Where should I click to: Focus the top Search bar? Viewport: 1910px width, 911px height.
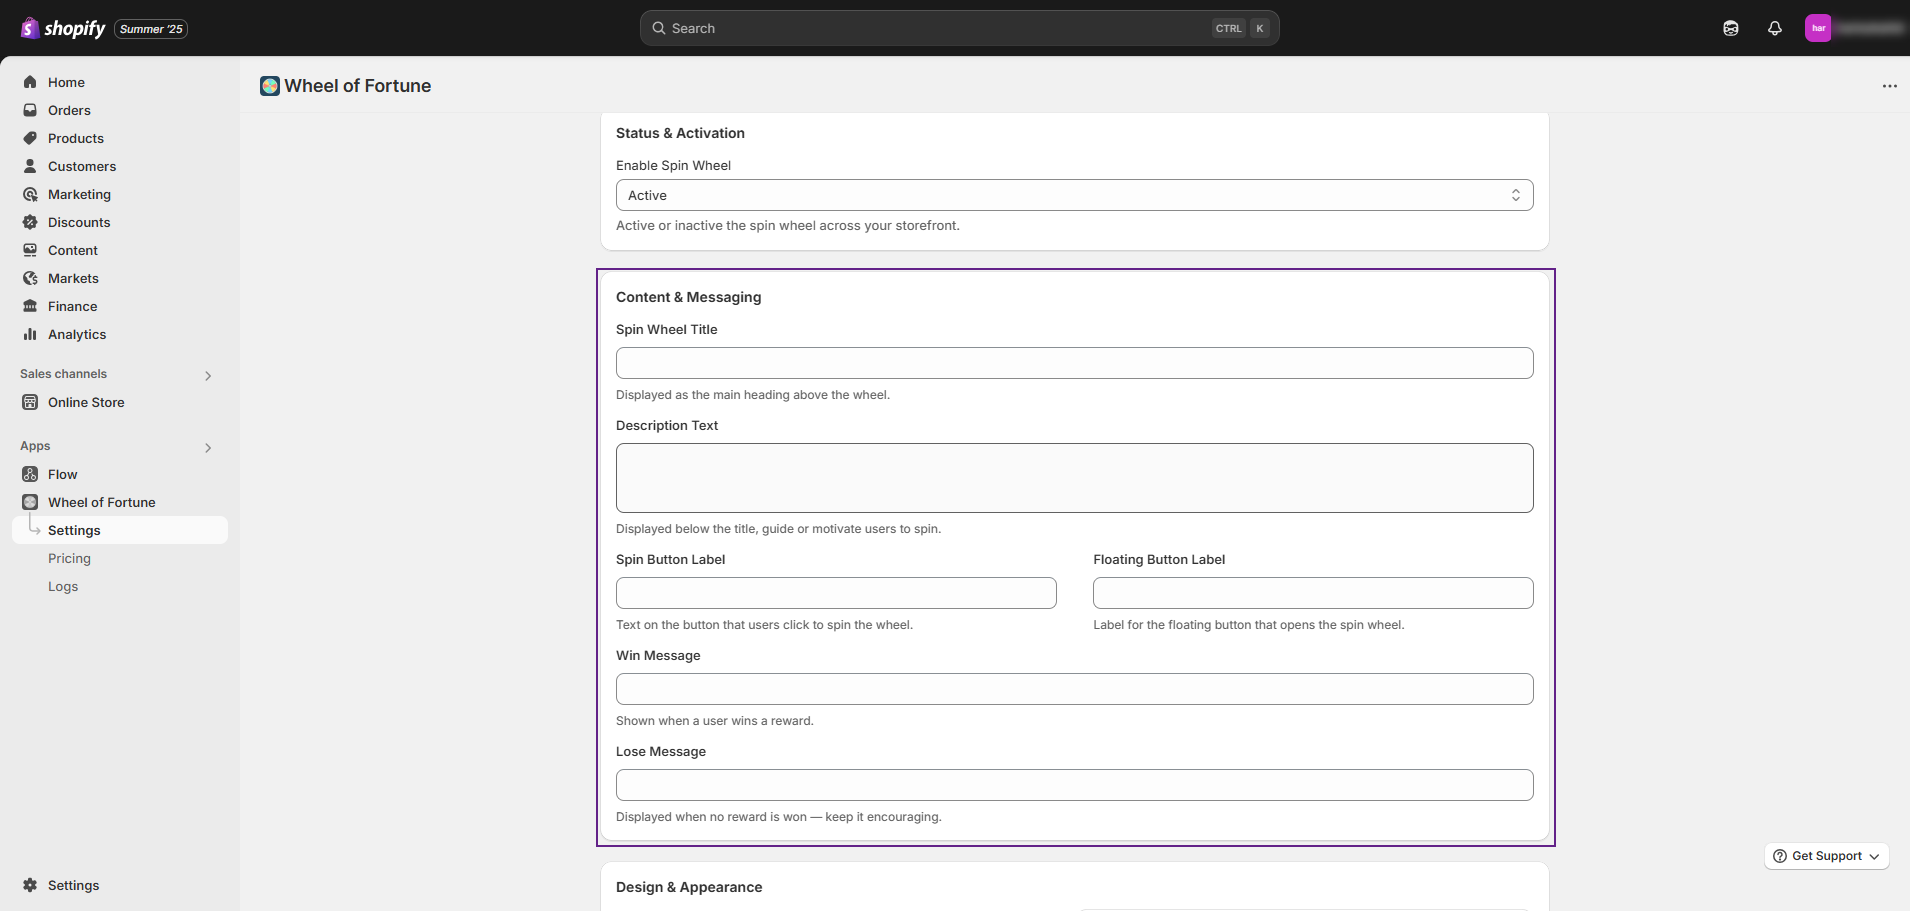959,28
